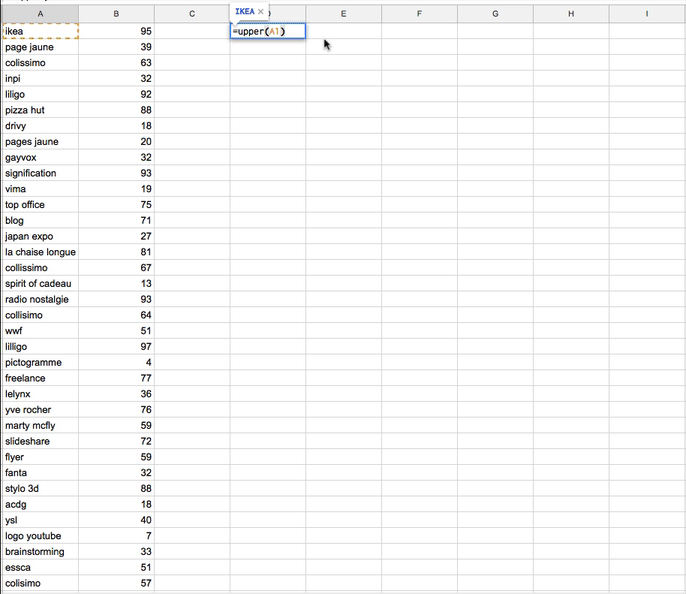The height and width of the screenshot is (594, 686).
Task: Select value 75 next to top office
Action: tap(116, 204)
